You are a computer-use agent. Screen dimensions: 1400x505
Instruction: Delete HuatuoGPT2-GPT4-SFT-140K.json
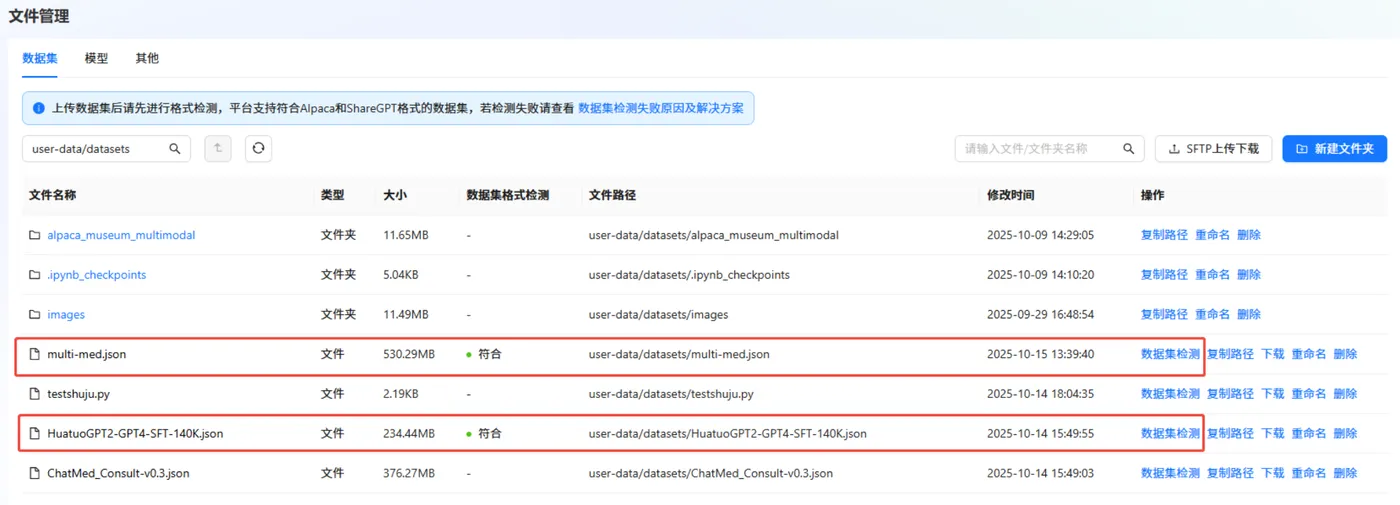pyautogui.click(x=1345, y=434)
